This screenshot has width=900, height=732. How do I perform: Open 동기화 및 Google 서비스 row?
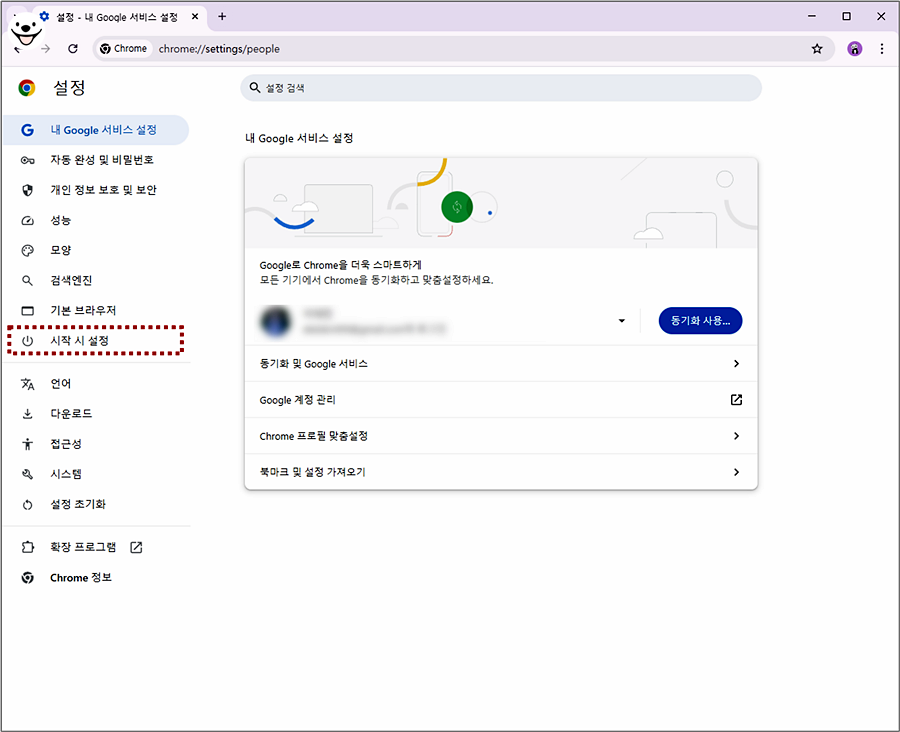point(501,364)
